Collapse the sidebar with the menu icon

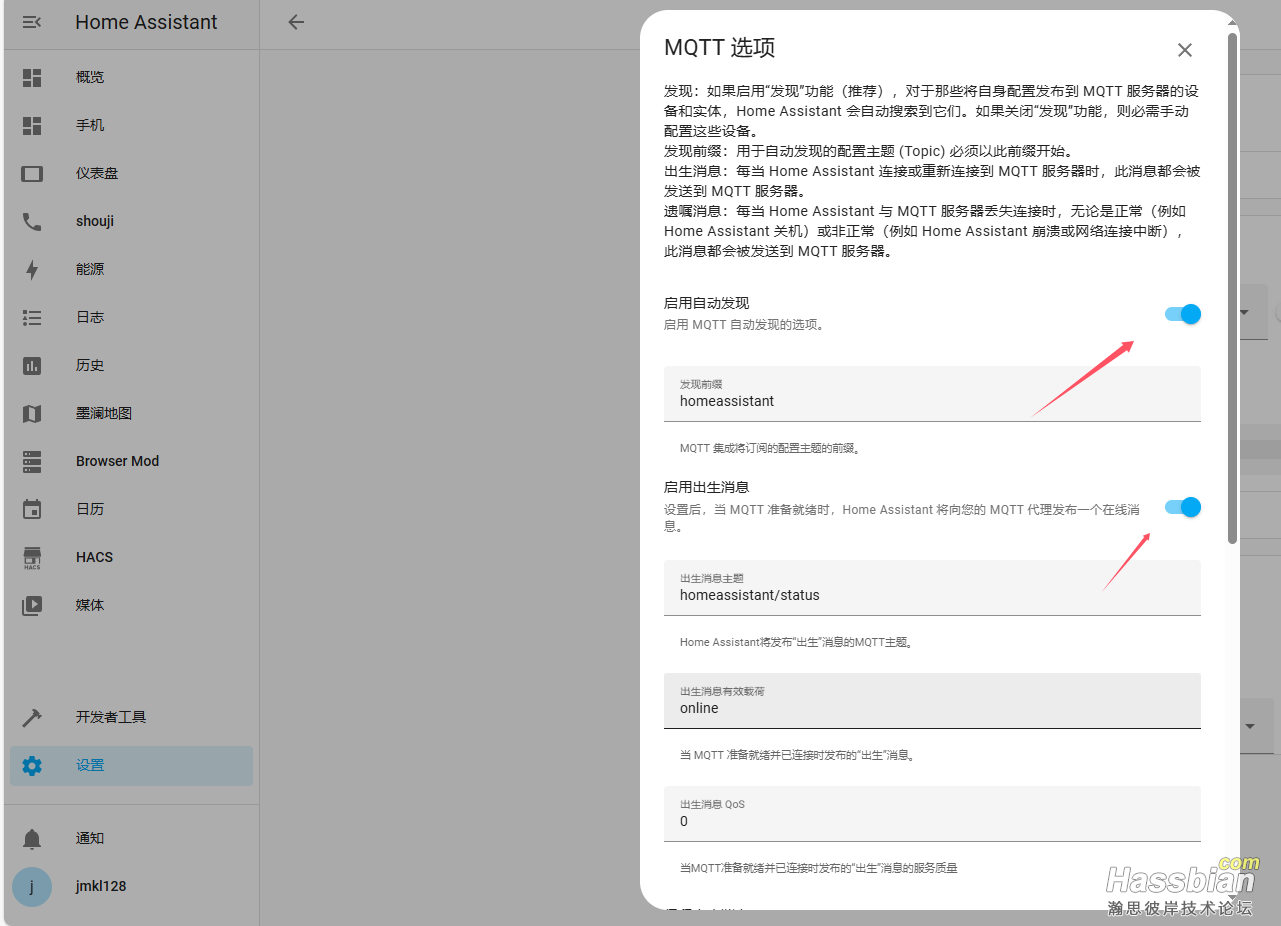32,22
